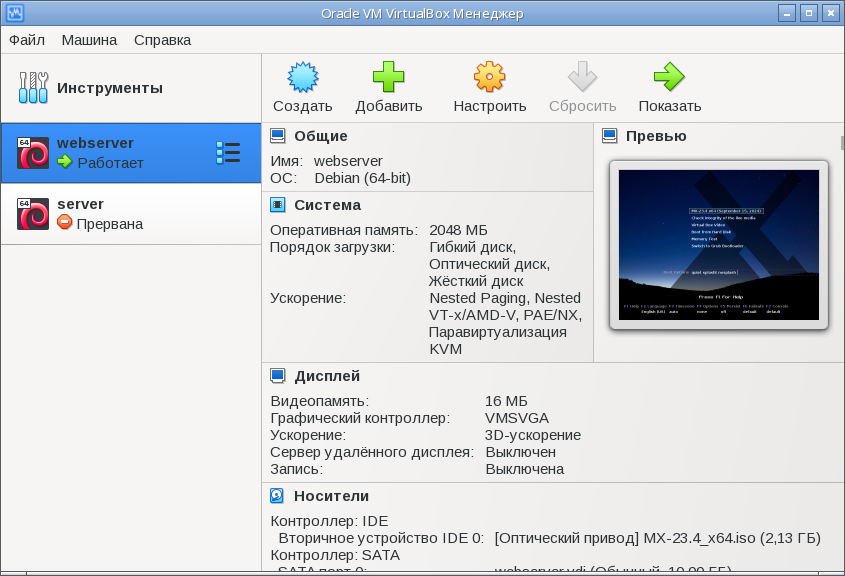Screen dimensions: 845x576
Task: Maximize the VirtualBox manager window
Action: 808,13
